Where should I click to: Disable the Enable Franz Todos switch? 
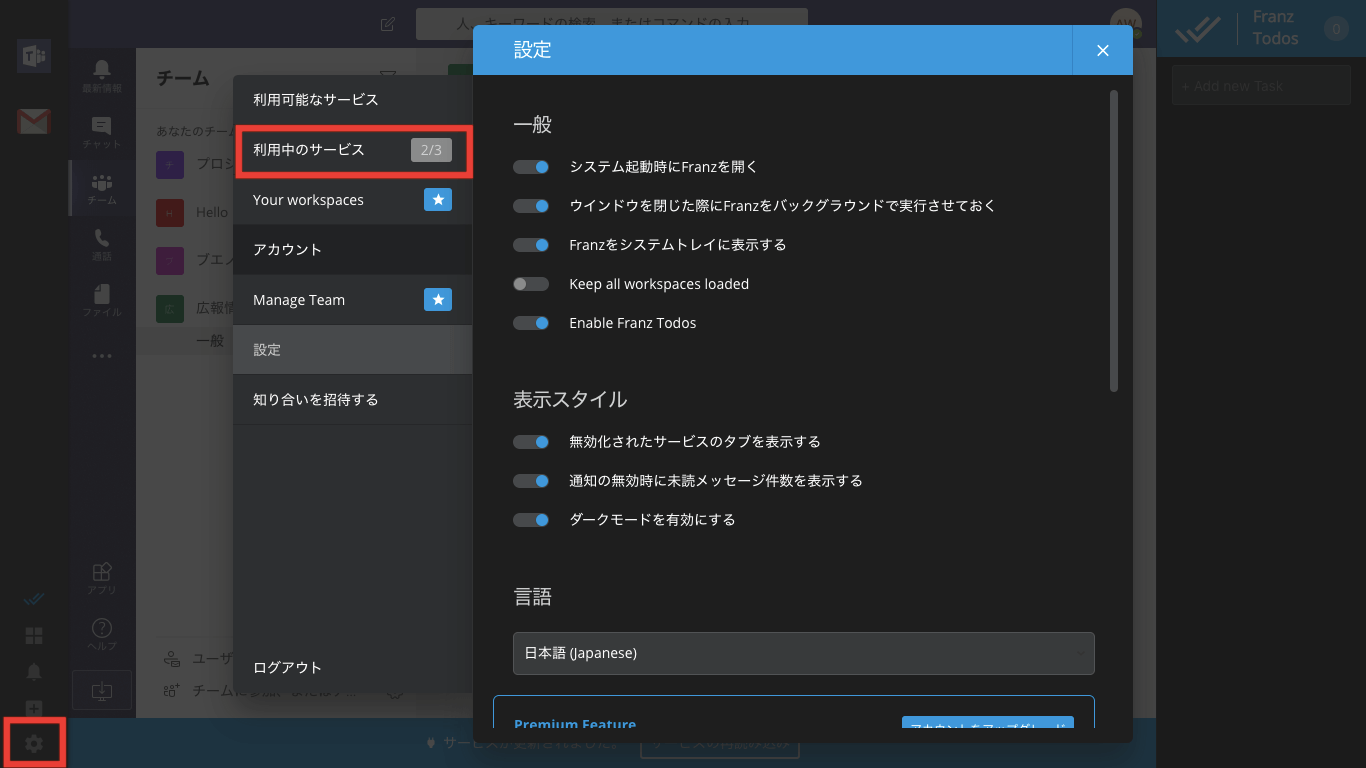pyautogui.click(x=531, y=323)
